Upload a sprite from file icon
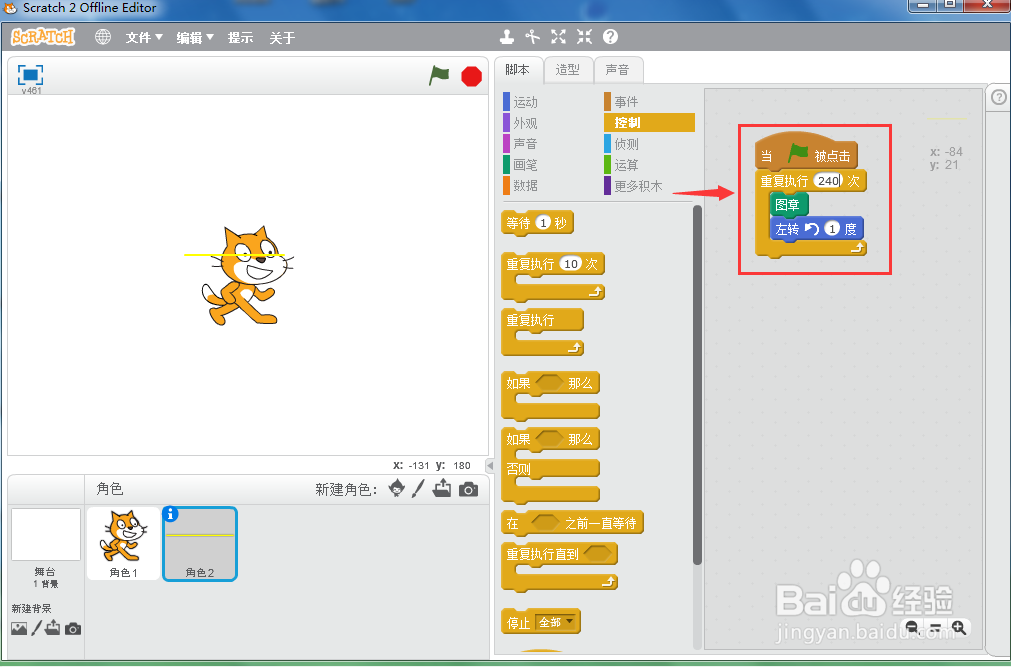Image resolution: width=1011 pixels, height=667 pixels. (x=441, y=489)
